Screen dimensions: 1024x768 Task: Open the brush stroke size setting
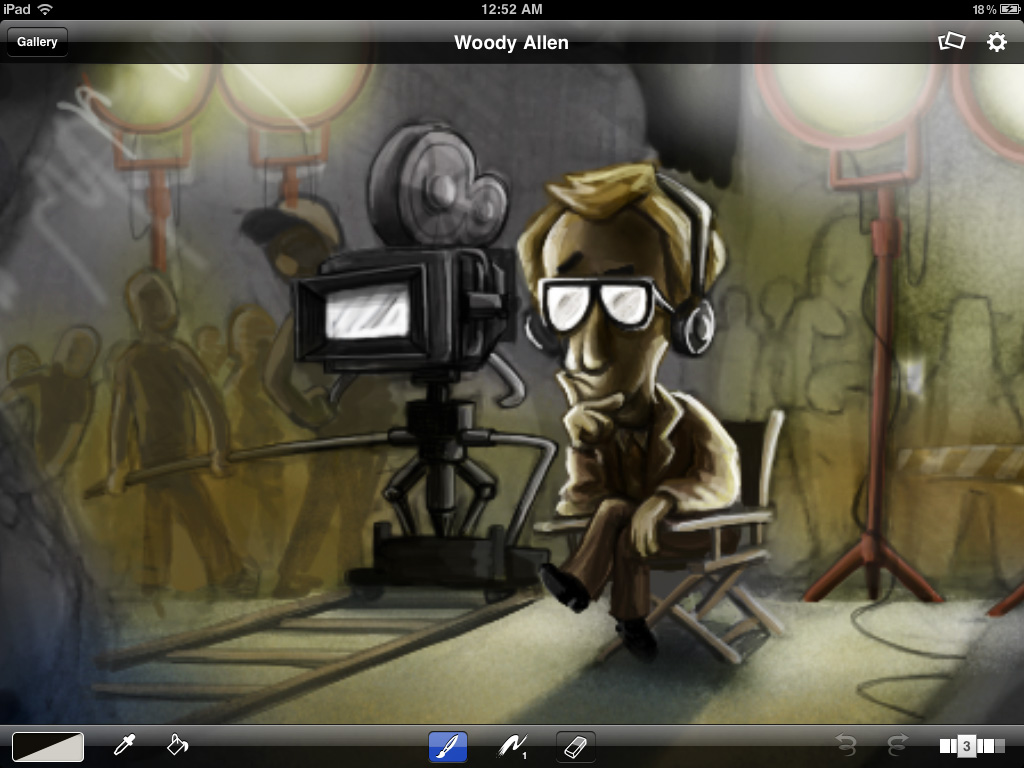click(513, 746)
